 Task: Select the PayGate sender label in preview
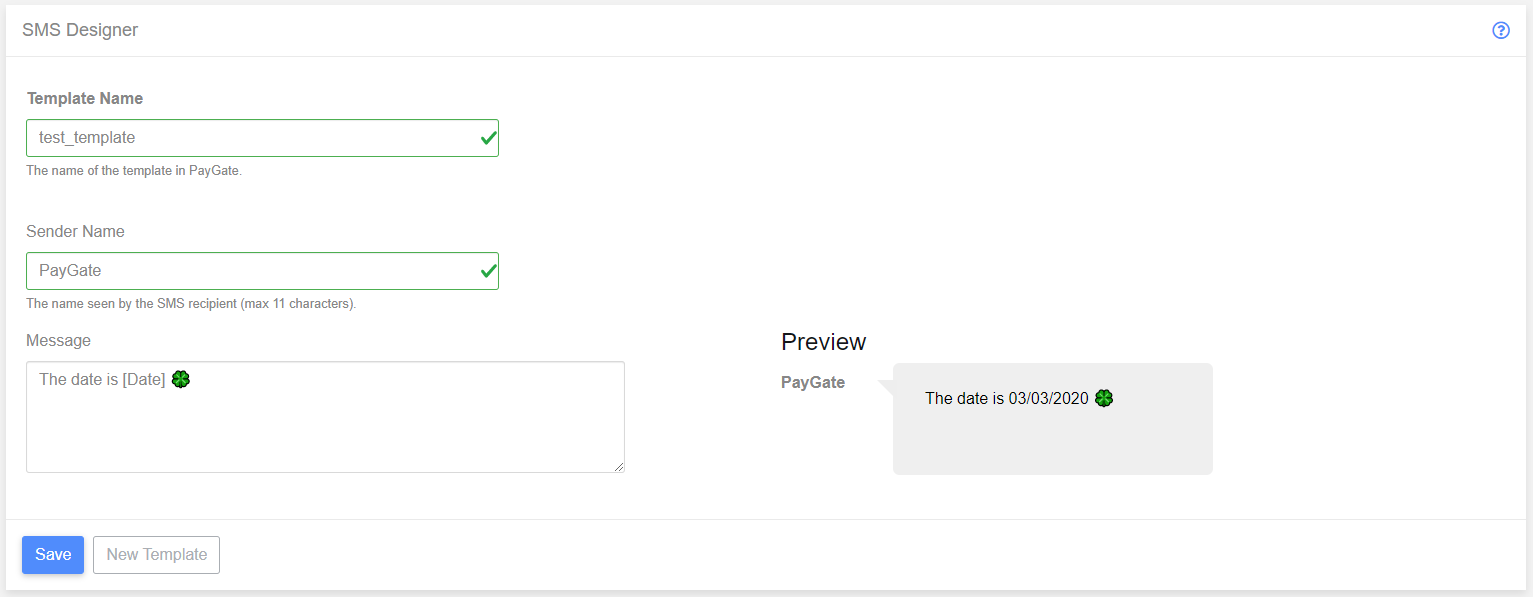[x=813, y=382]
